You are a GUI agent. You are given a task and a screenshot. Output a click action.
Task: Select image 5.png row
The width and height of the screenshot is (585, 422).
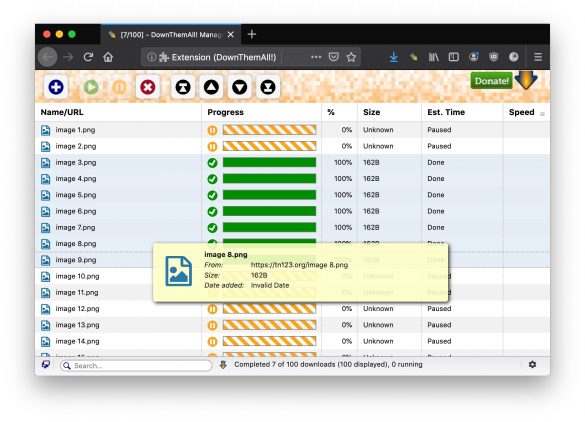[x=292, y=195]
